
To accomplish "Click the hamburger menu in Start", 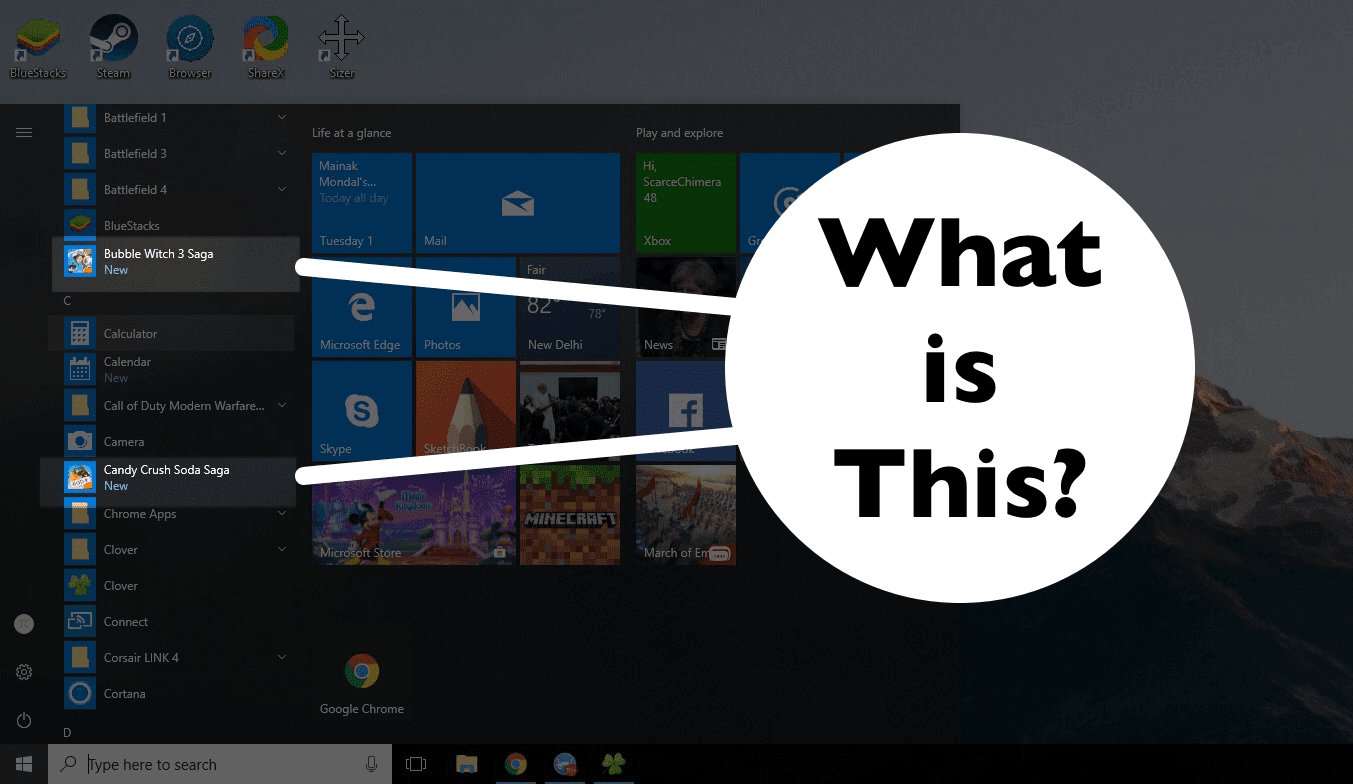I will 24,132.
